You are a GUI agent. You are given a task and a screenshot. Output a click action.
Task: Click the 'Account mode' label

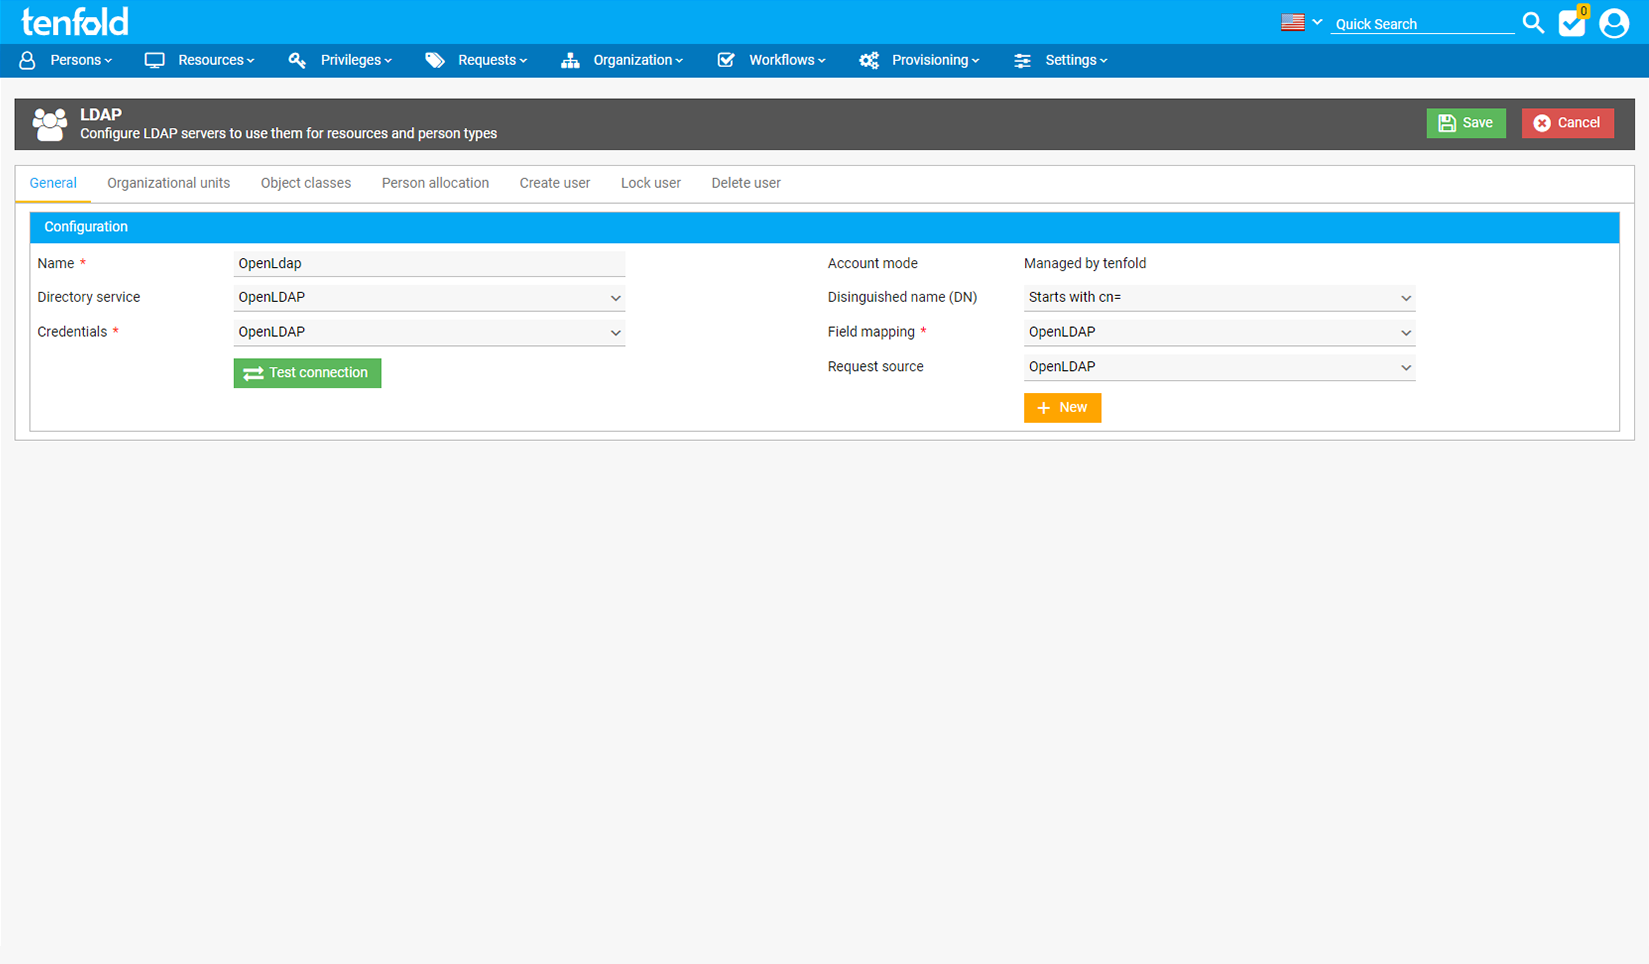tap(872, 263)
